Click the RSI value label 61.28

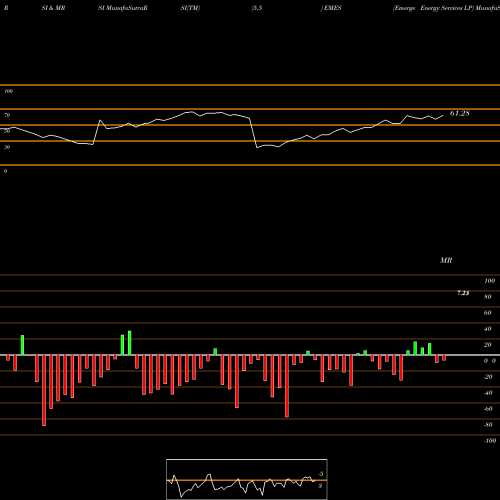pyautogui.click(x=460, y=113)
